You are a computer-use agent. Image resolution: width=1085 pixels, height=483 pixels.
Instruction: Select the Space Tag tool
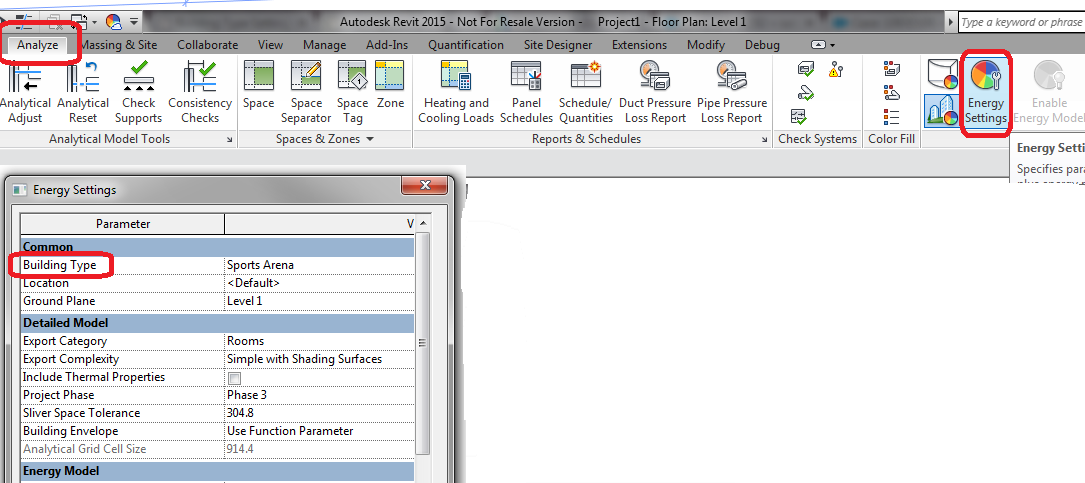pyautogui.click(x=352, y=93)
